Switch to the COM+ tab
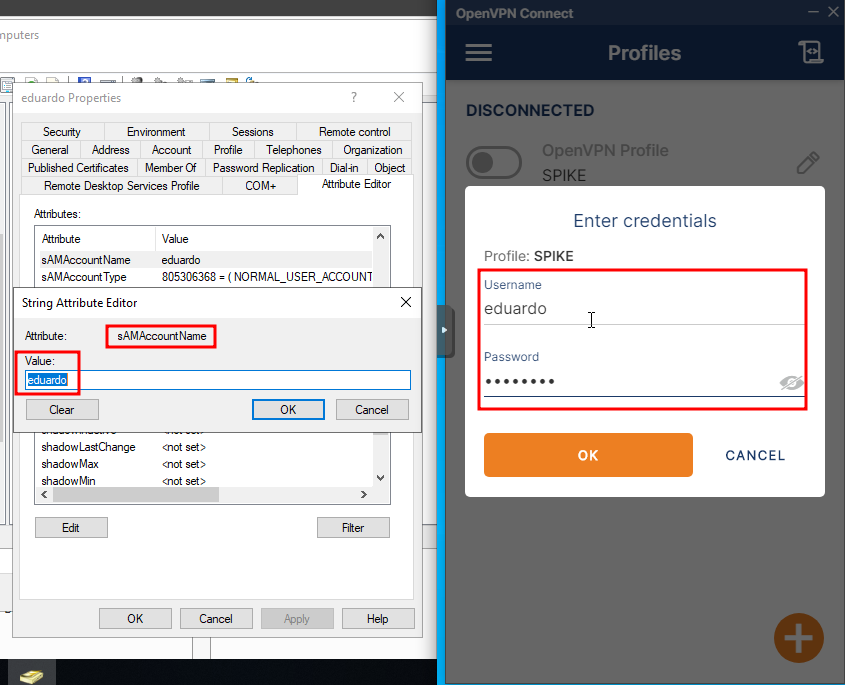845x685 pixels. pyautogui.click(x=261, y=186)
